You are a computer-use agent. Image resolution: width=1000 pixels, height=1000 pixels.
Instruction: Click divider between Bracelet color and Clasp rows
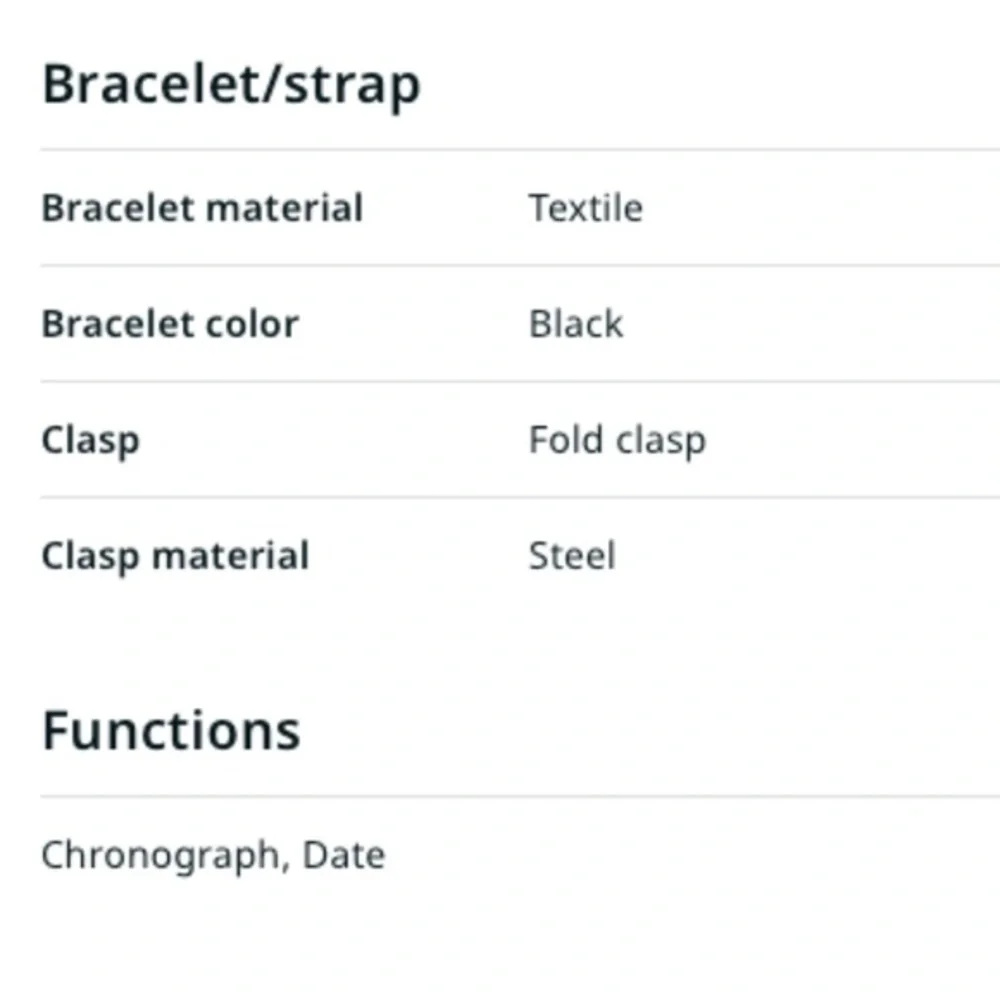pos(520,382)
